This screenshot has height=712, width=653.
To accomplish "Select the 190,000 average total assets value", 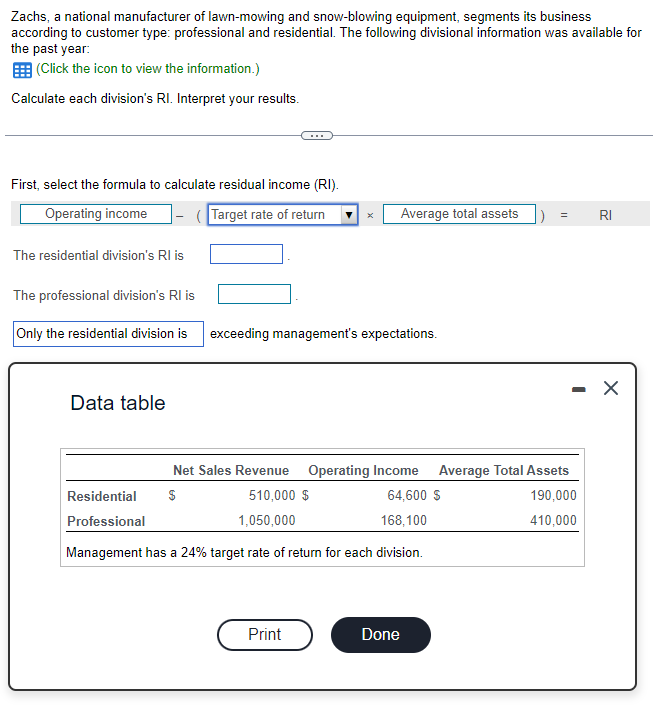I will (x=553, y=495).
